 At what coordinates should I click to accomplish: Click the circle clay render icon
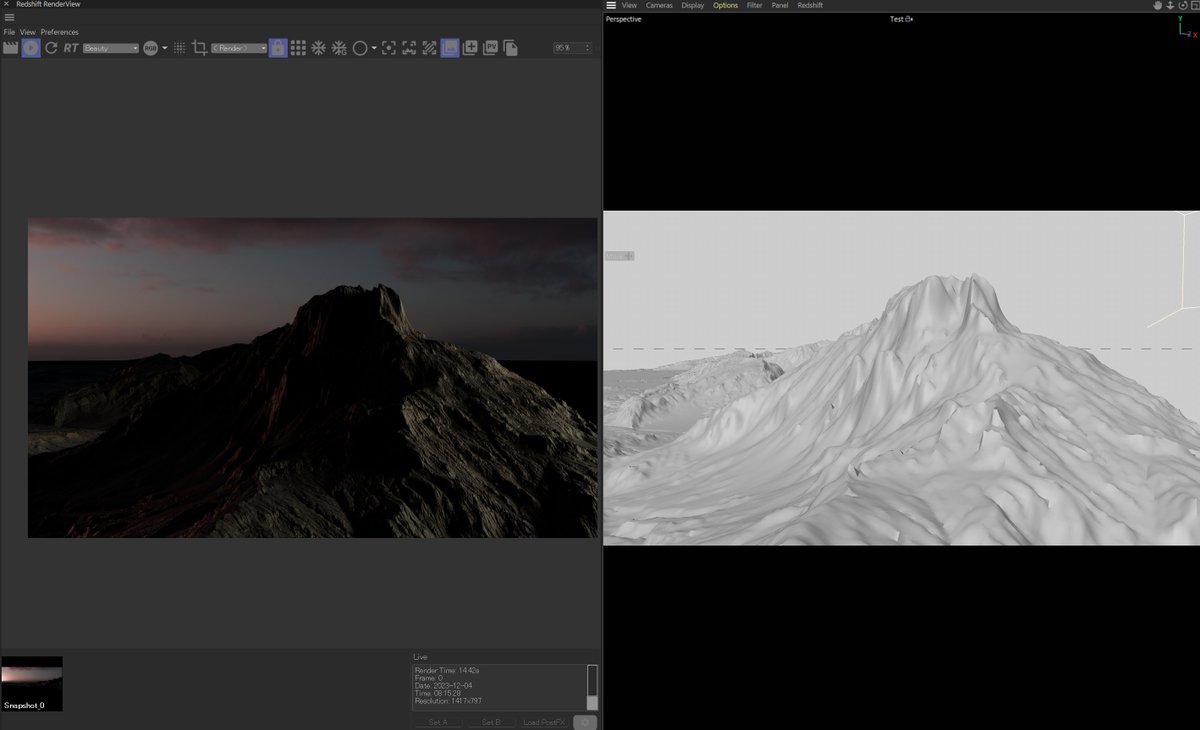point(360,48)
